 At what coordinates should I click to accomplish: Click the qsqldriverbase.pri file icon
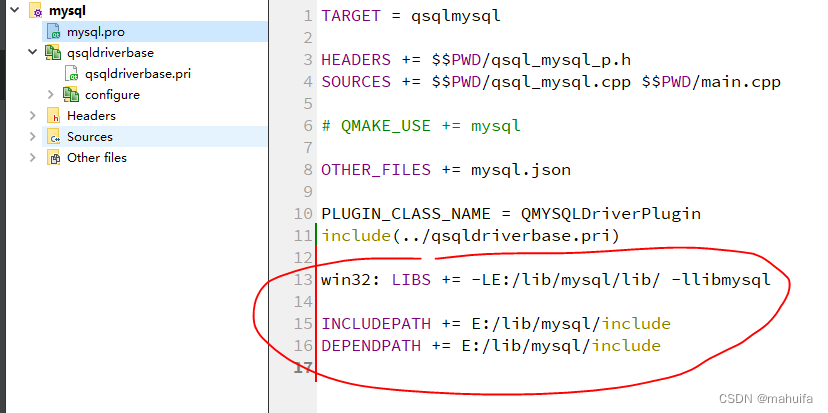pos(71,73)
